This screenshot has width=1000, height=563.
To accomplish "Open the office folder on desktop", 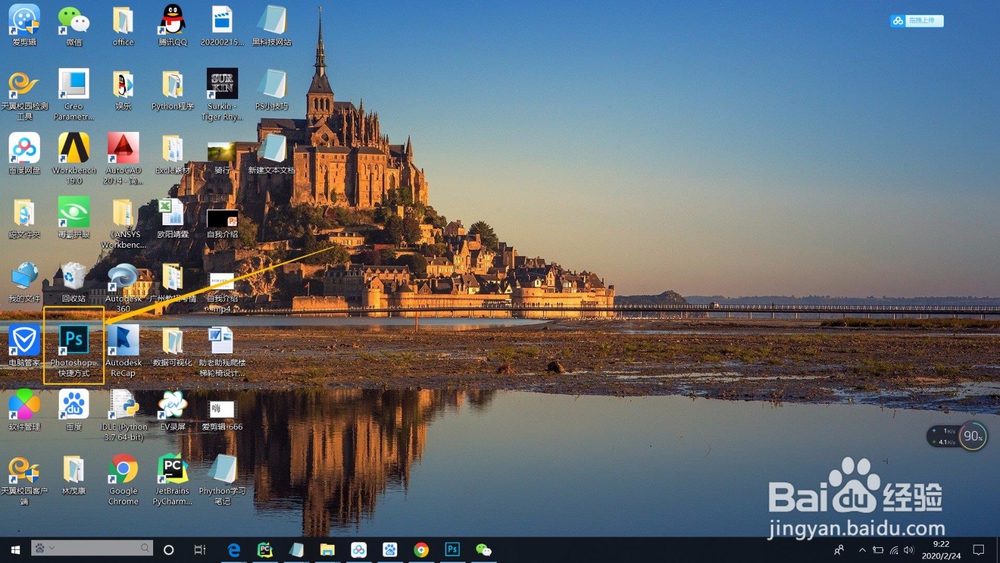I will [x=123, y=26].
